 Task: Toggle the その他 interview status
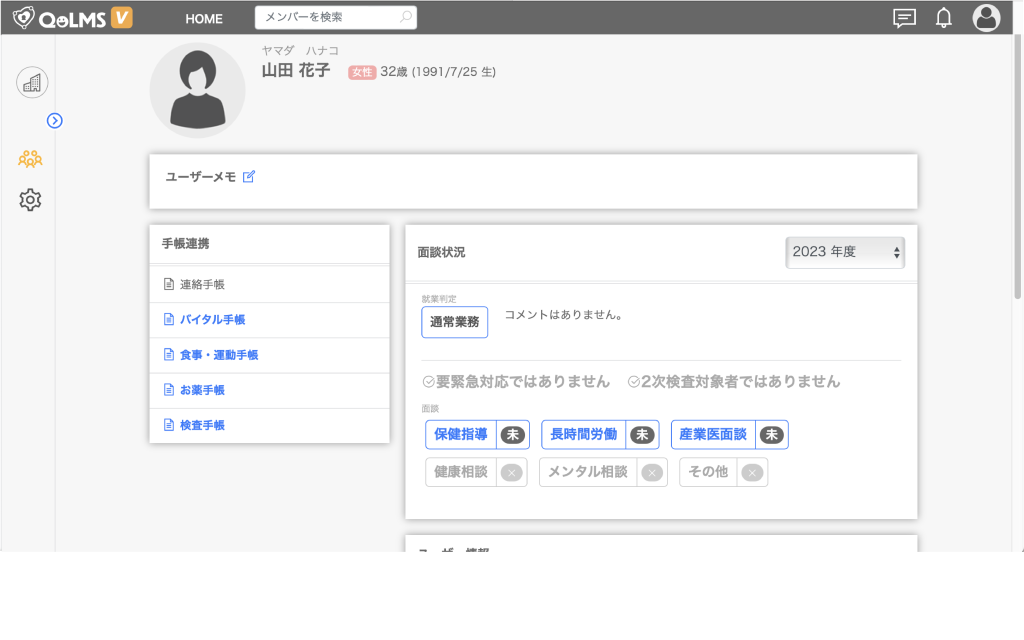tap(752, 473)
